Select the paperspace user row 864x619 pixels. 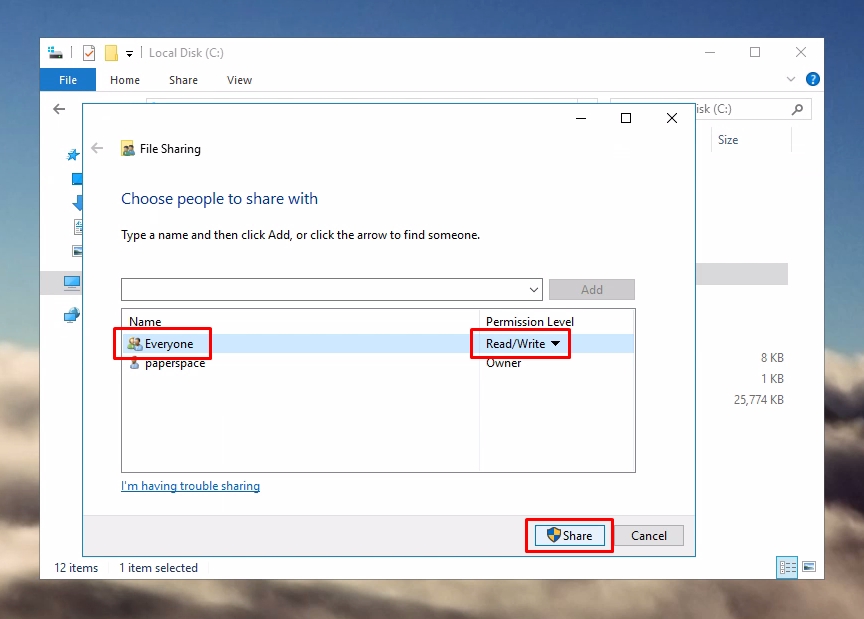point(378,363)
